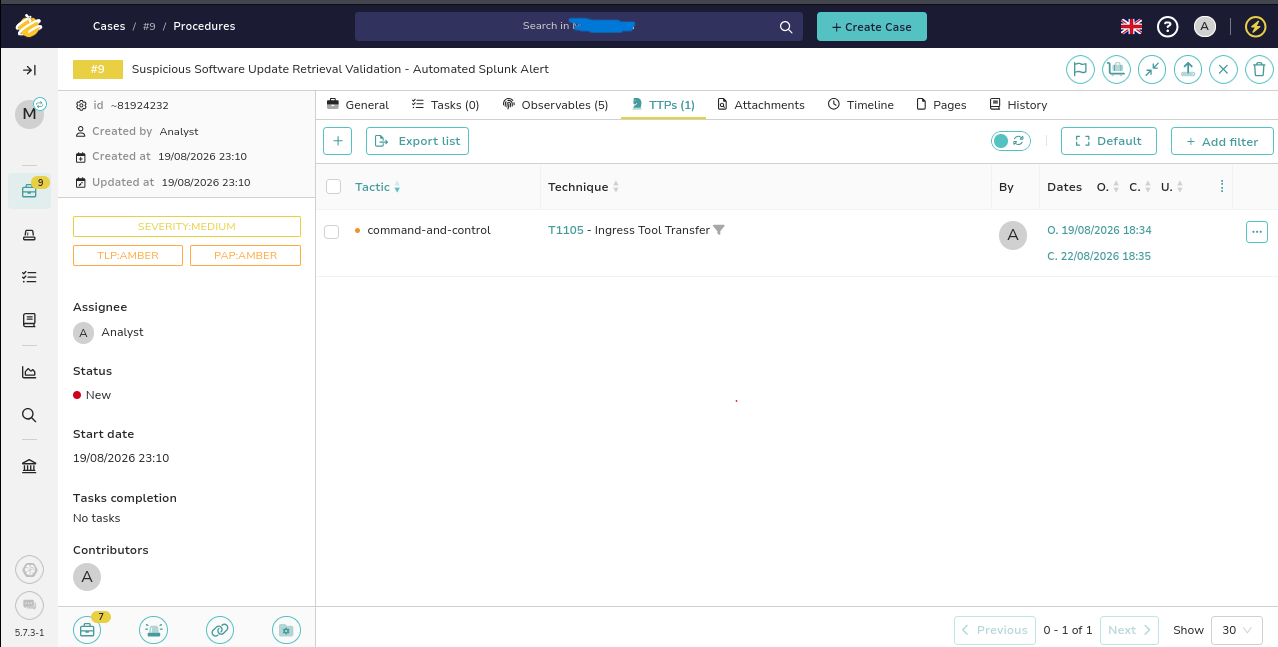The height and width of the screenshot is (647, 1278).
Task: Click the Previous pagination button
Action: (x=995, y=630)
